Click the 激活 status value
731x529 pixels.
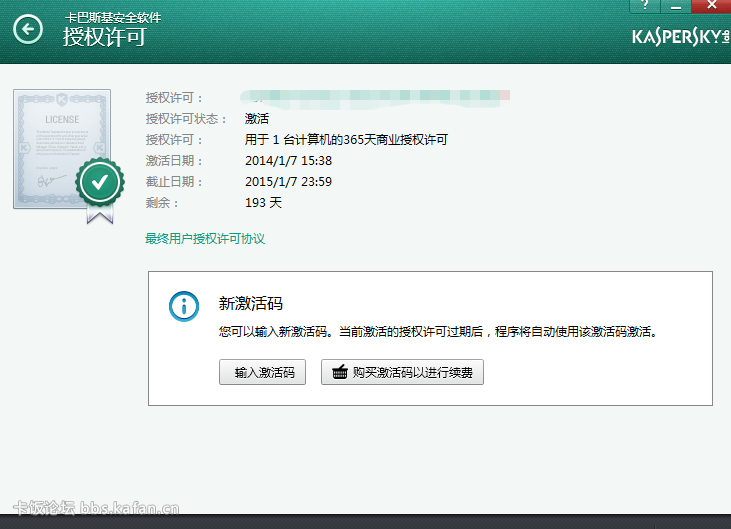(257, 118)
